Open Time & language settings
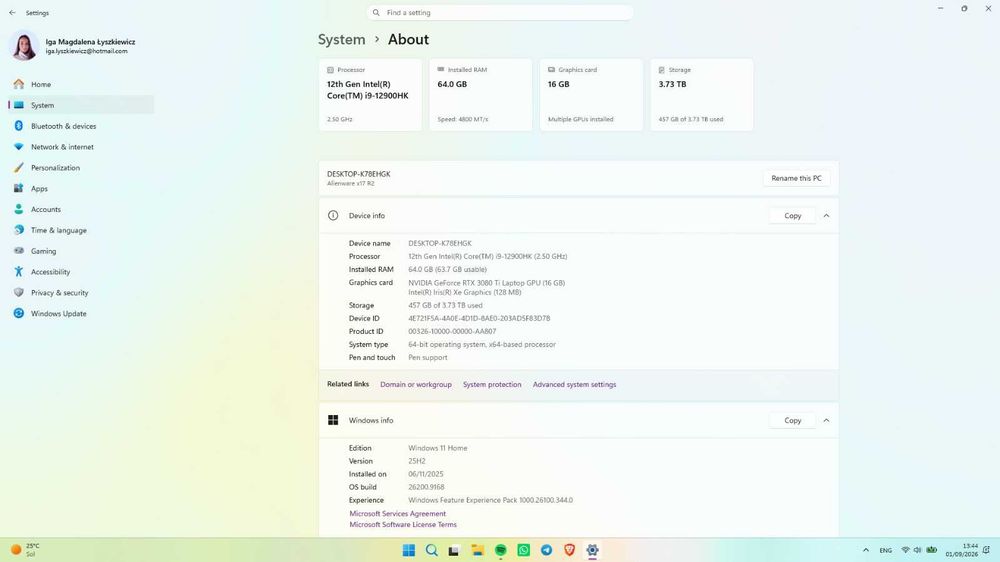Image resolution: width=1000 pixels, height=562 pixels. (81, 230)
